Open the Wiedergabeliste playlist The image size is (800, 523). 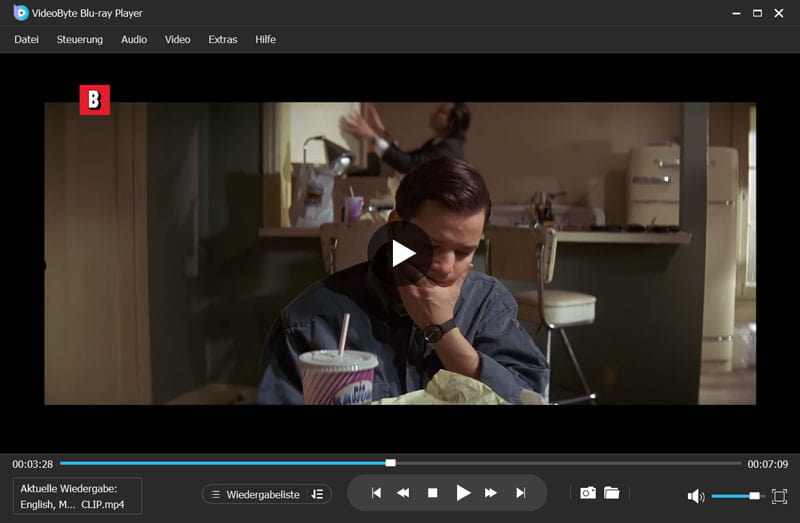point(263,494)
